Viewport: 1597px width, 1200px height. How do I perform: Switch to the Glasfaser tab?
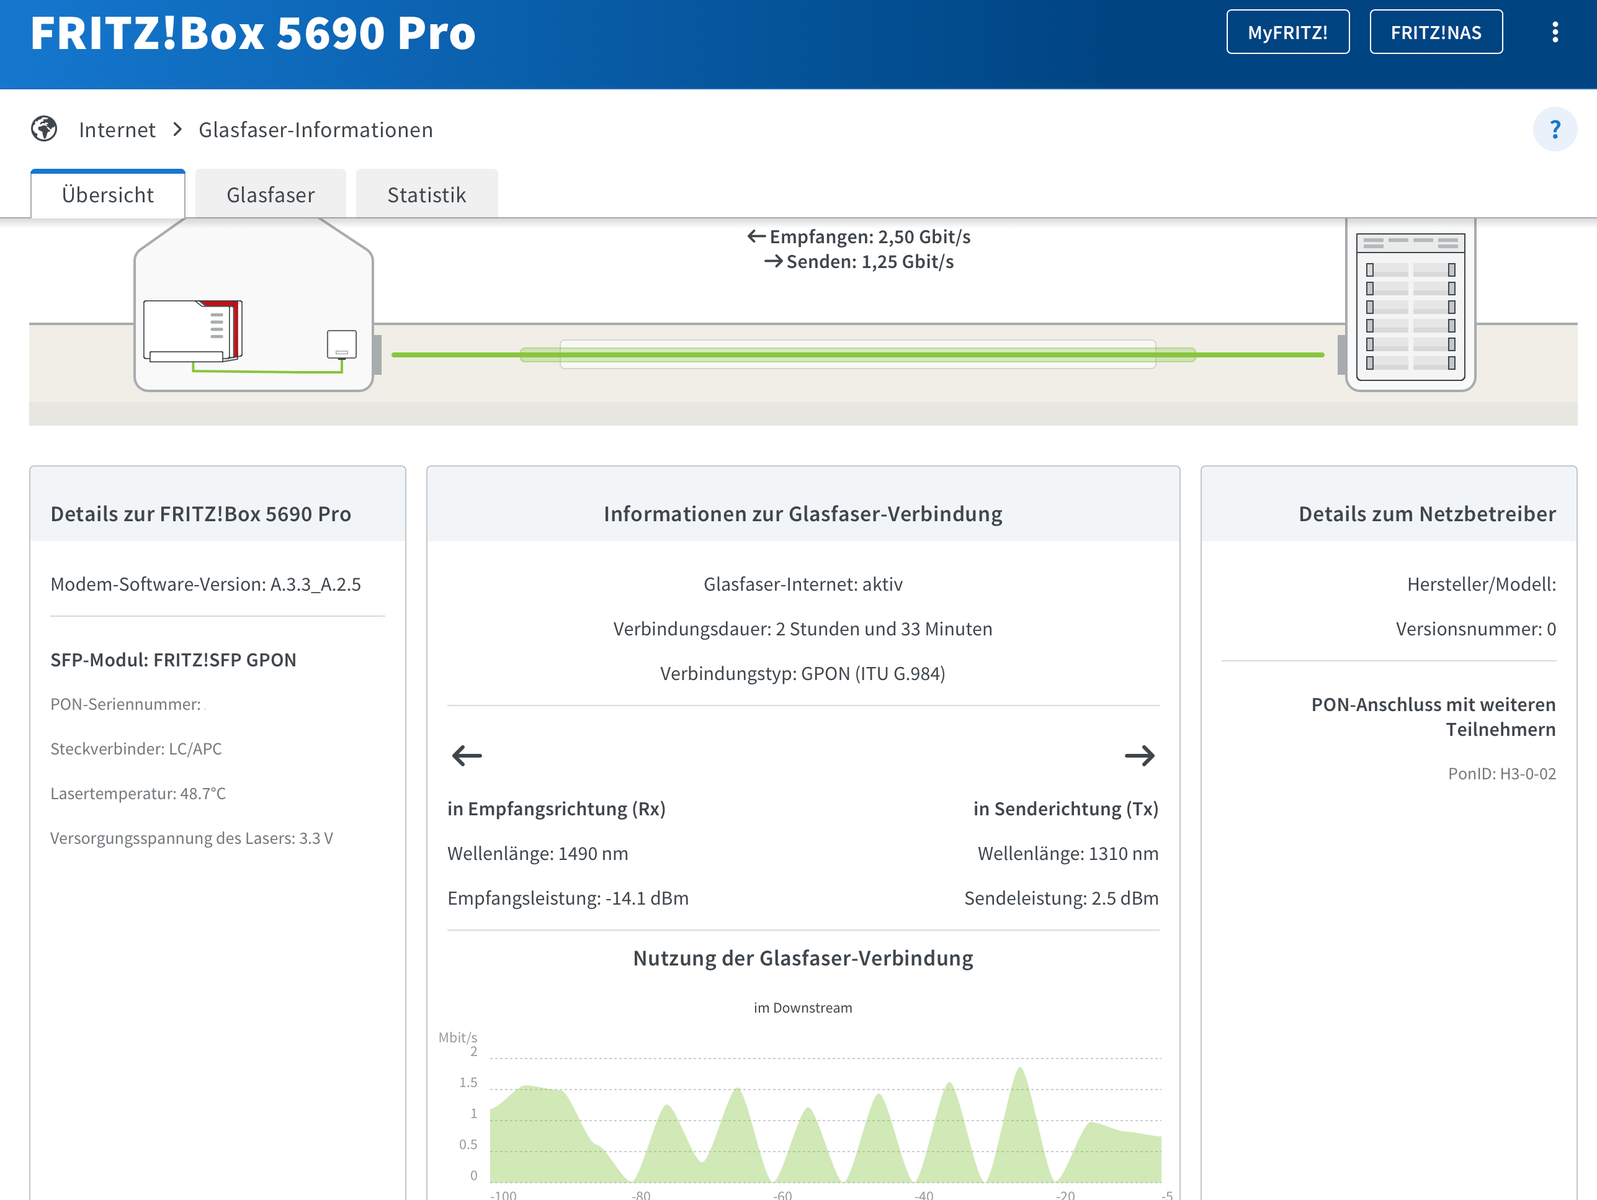[270, 194]
